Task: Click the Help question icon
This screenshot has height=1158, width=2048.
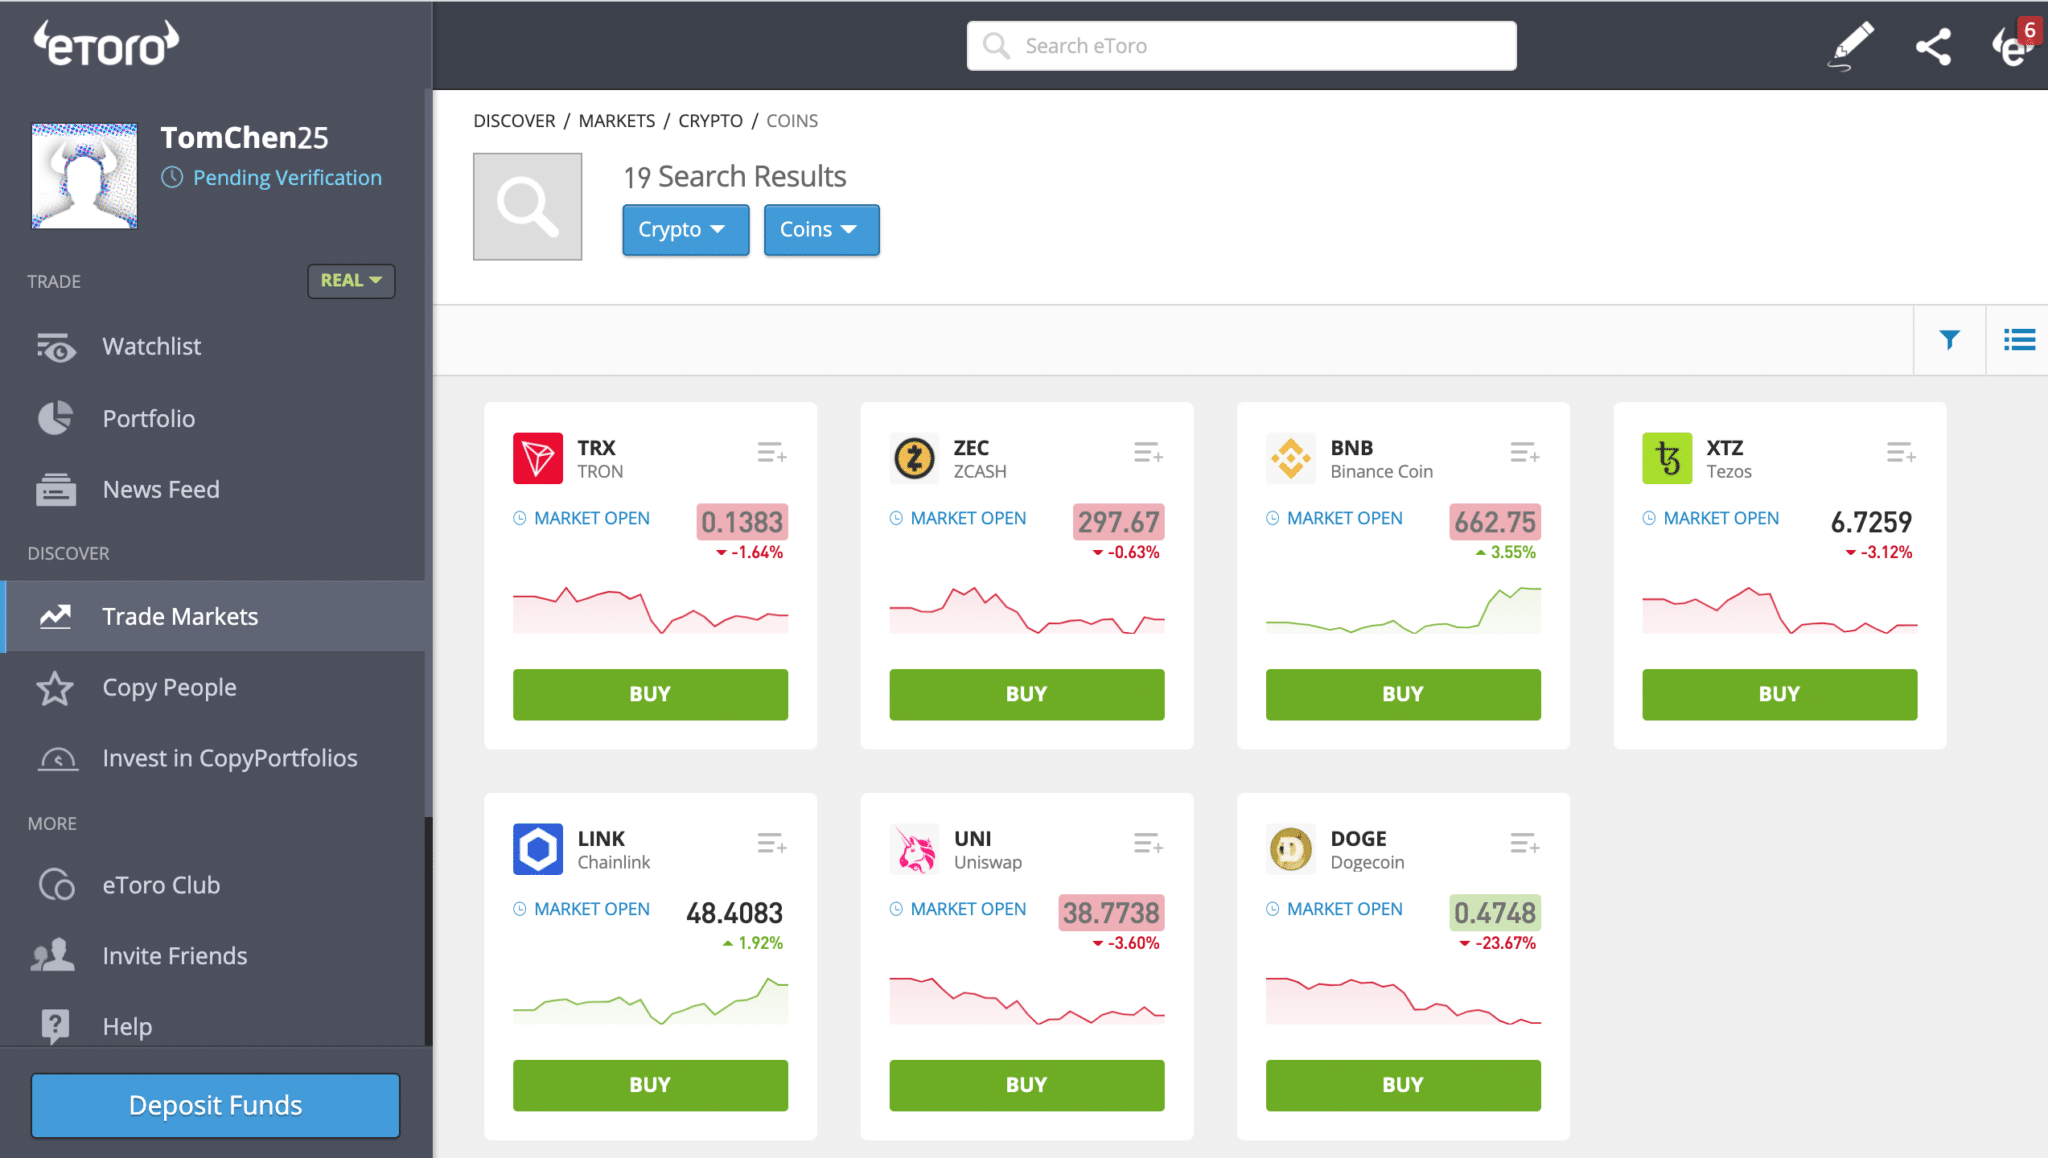Action: point(55,1026)
